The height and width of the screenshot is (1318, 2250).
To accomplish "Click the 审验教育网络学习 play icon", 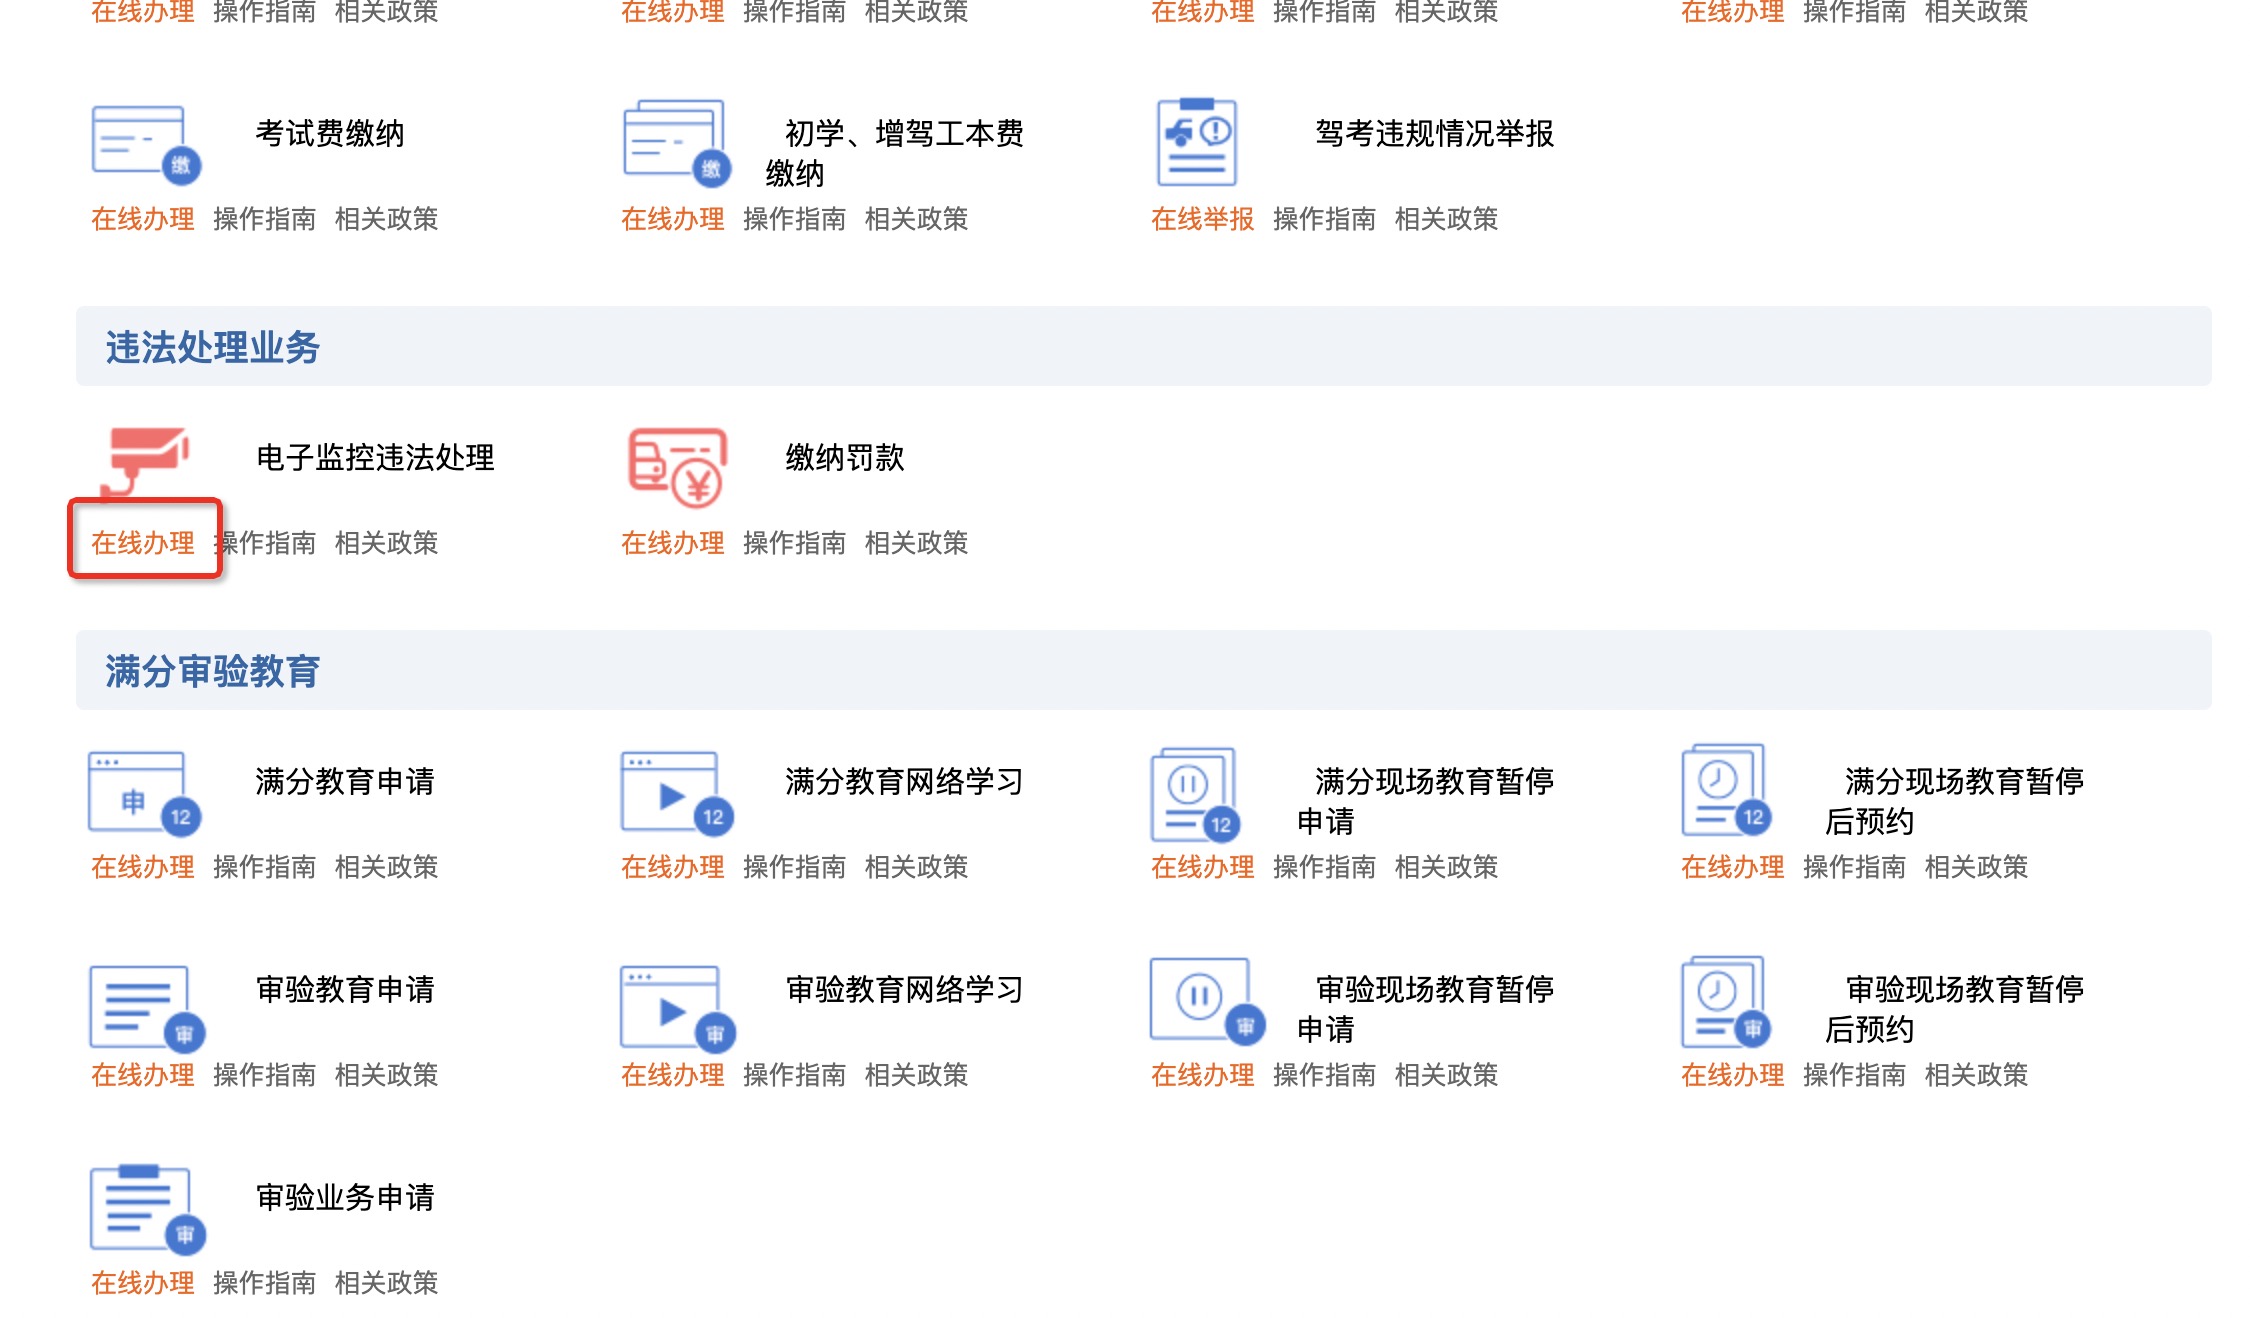I will 678,1008.
